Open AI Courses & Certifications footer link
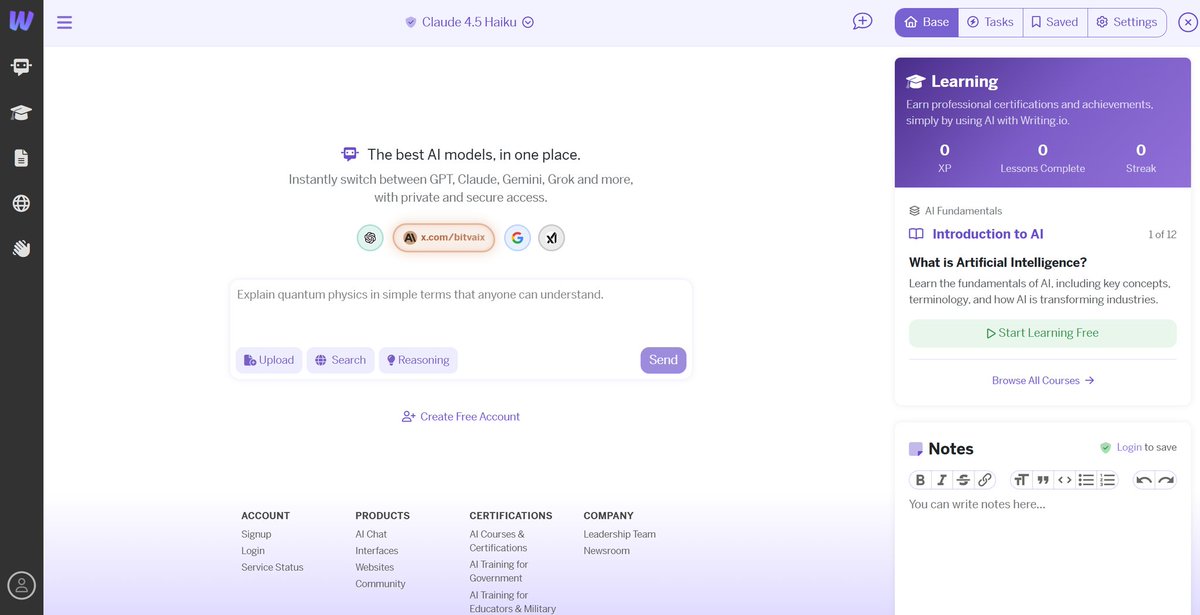The width and height of the screenshot is (1200, 615). point(498,541)
